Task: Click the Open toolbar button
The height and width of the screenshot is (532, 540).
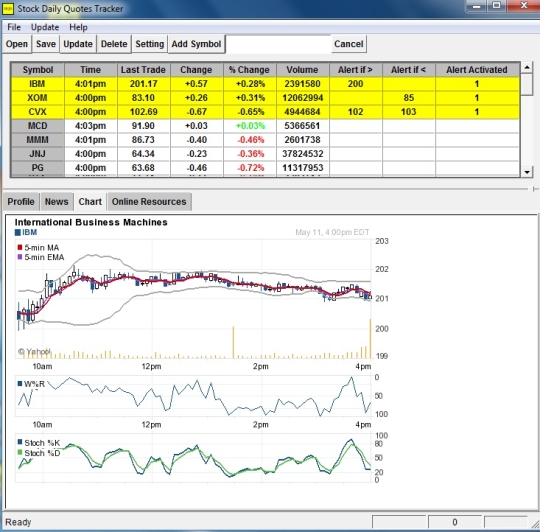Action: click(17, 44)
